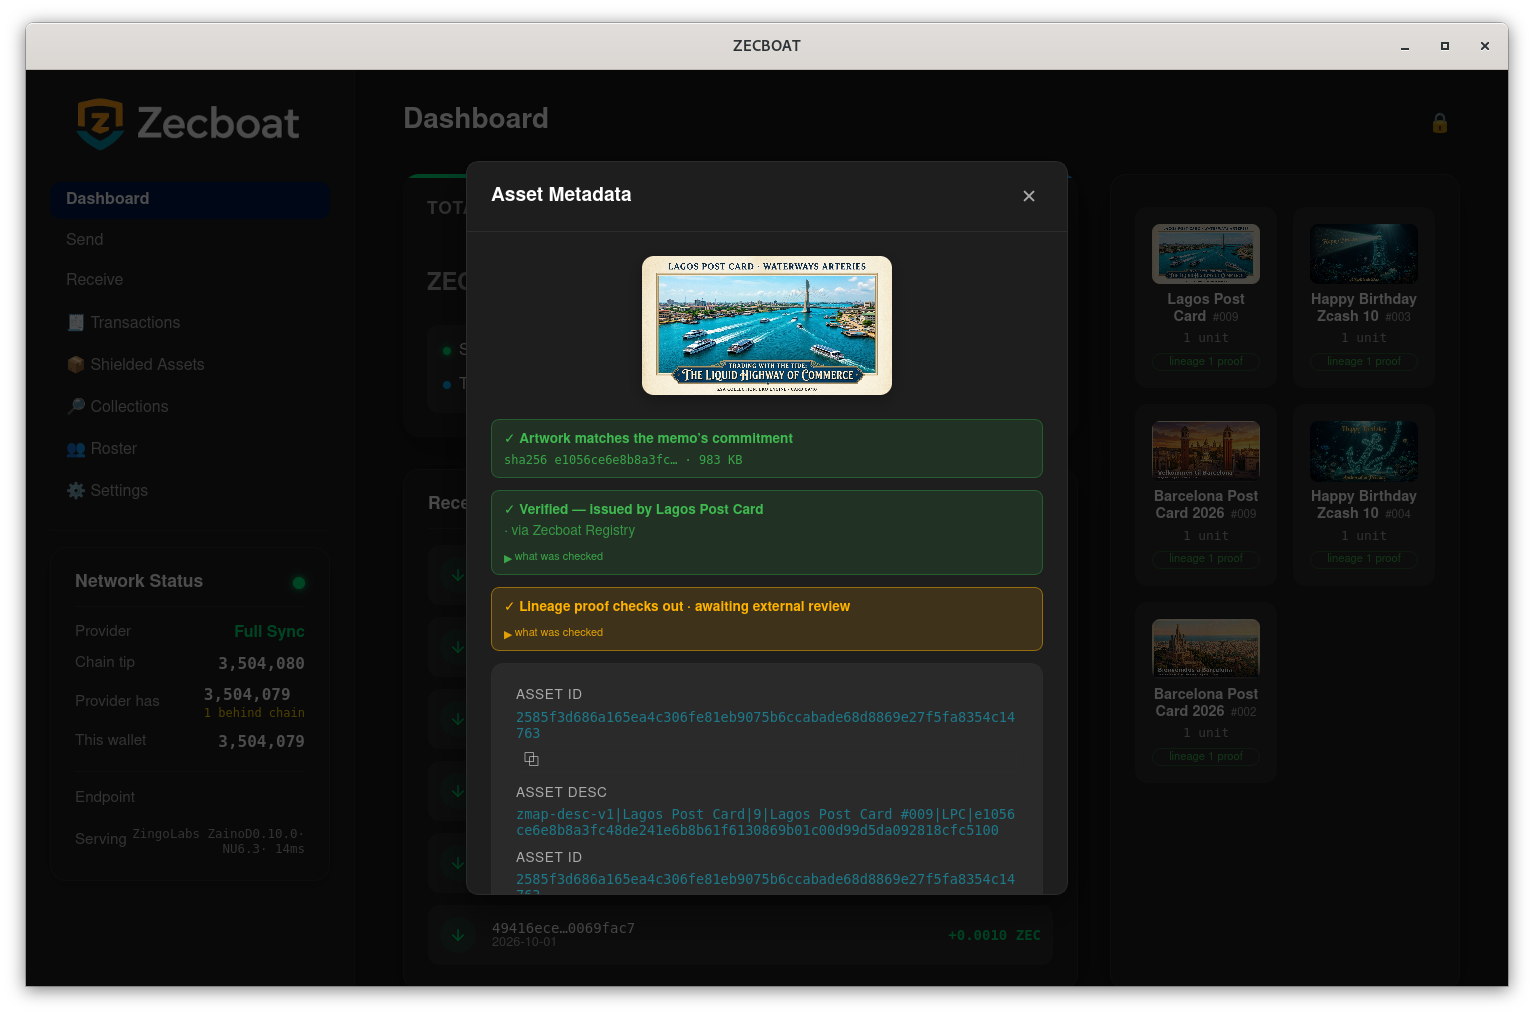Click the Lagos Post Card artwork image
The image size is (1534, 1015).
point(767,325)
